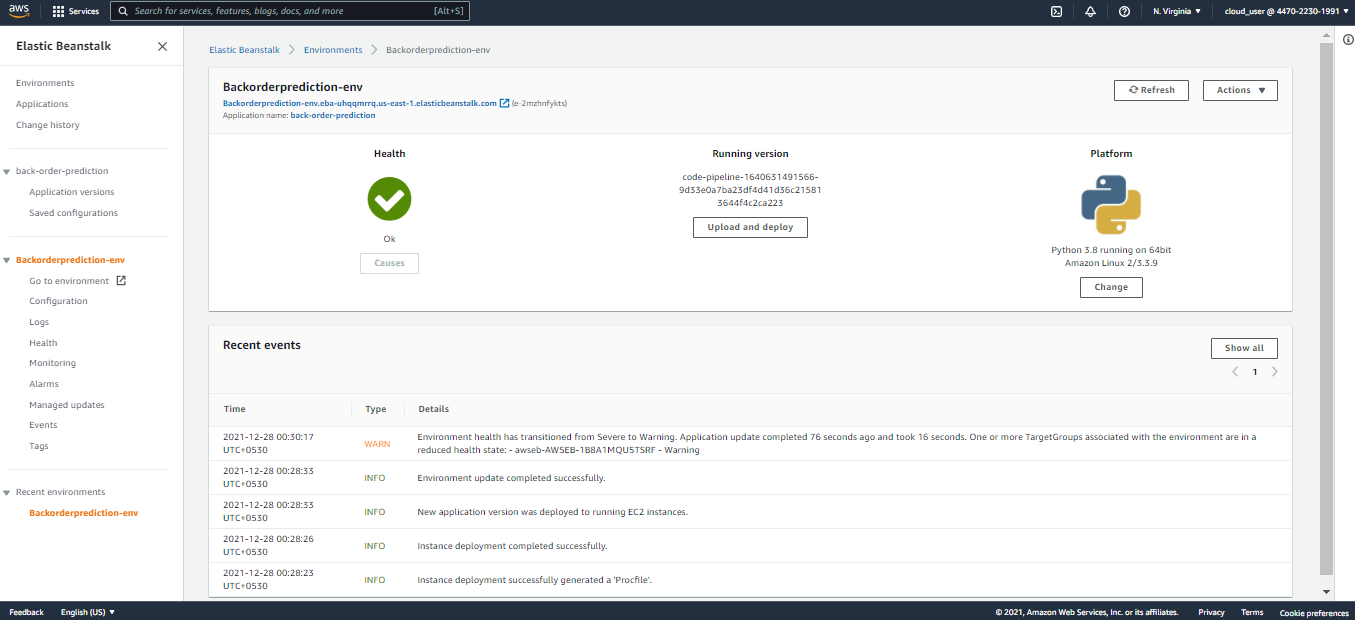Open the Actions dropdown
1355x620 pixels.
pos(1240,90)
